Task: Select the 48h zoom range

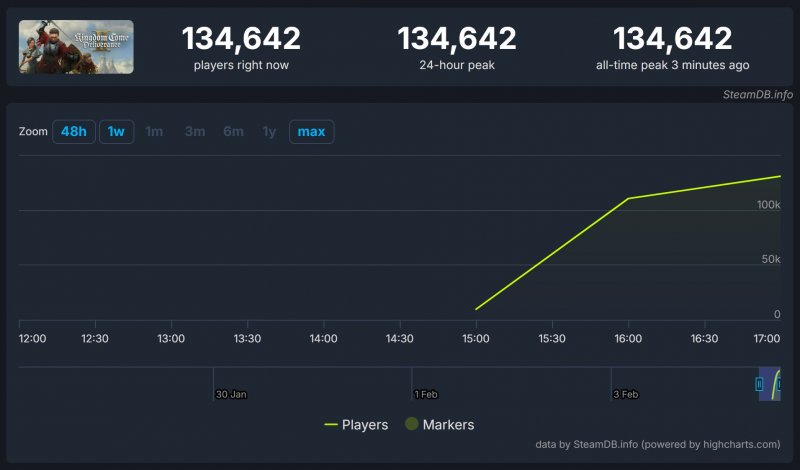Action: 73,132
